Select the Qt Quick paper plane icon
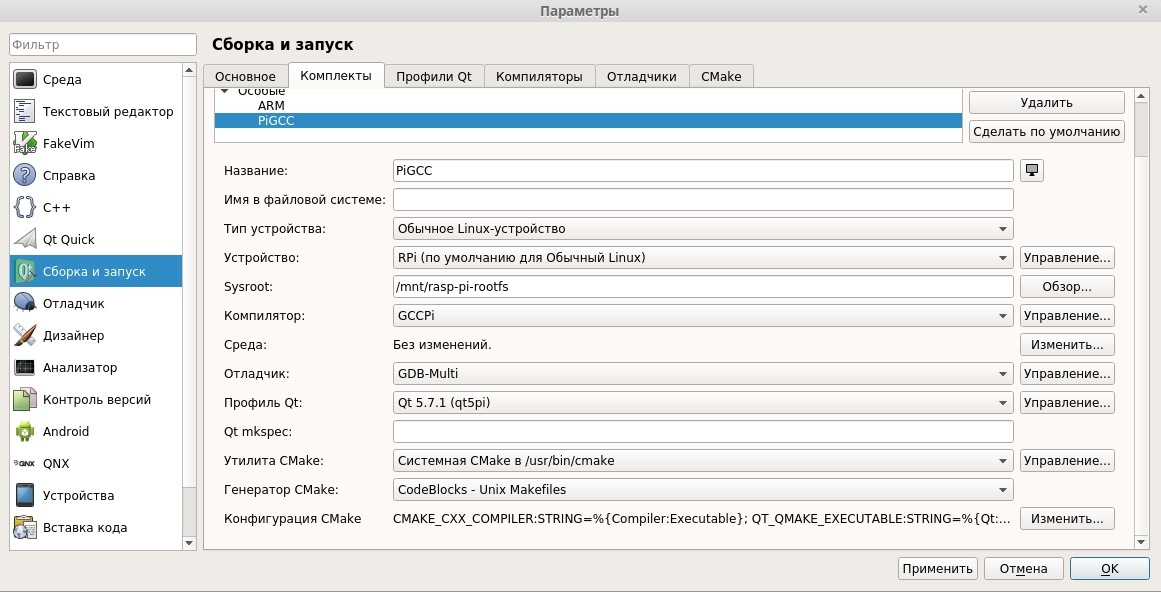Viewport: 1161px width, 592px height. (25, 240)
